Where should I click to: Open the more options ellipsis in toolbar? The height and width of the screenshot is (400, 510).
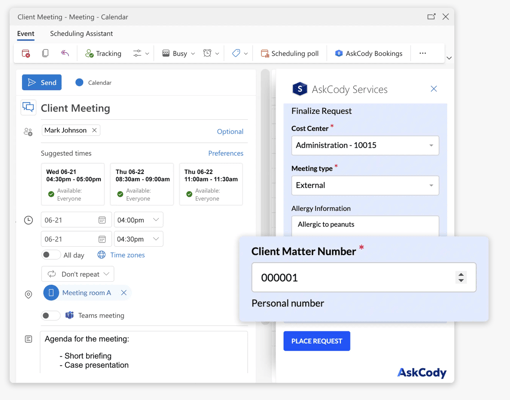(423, 53)
